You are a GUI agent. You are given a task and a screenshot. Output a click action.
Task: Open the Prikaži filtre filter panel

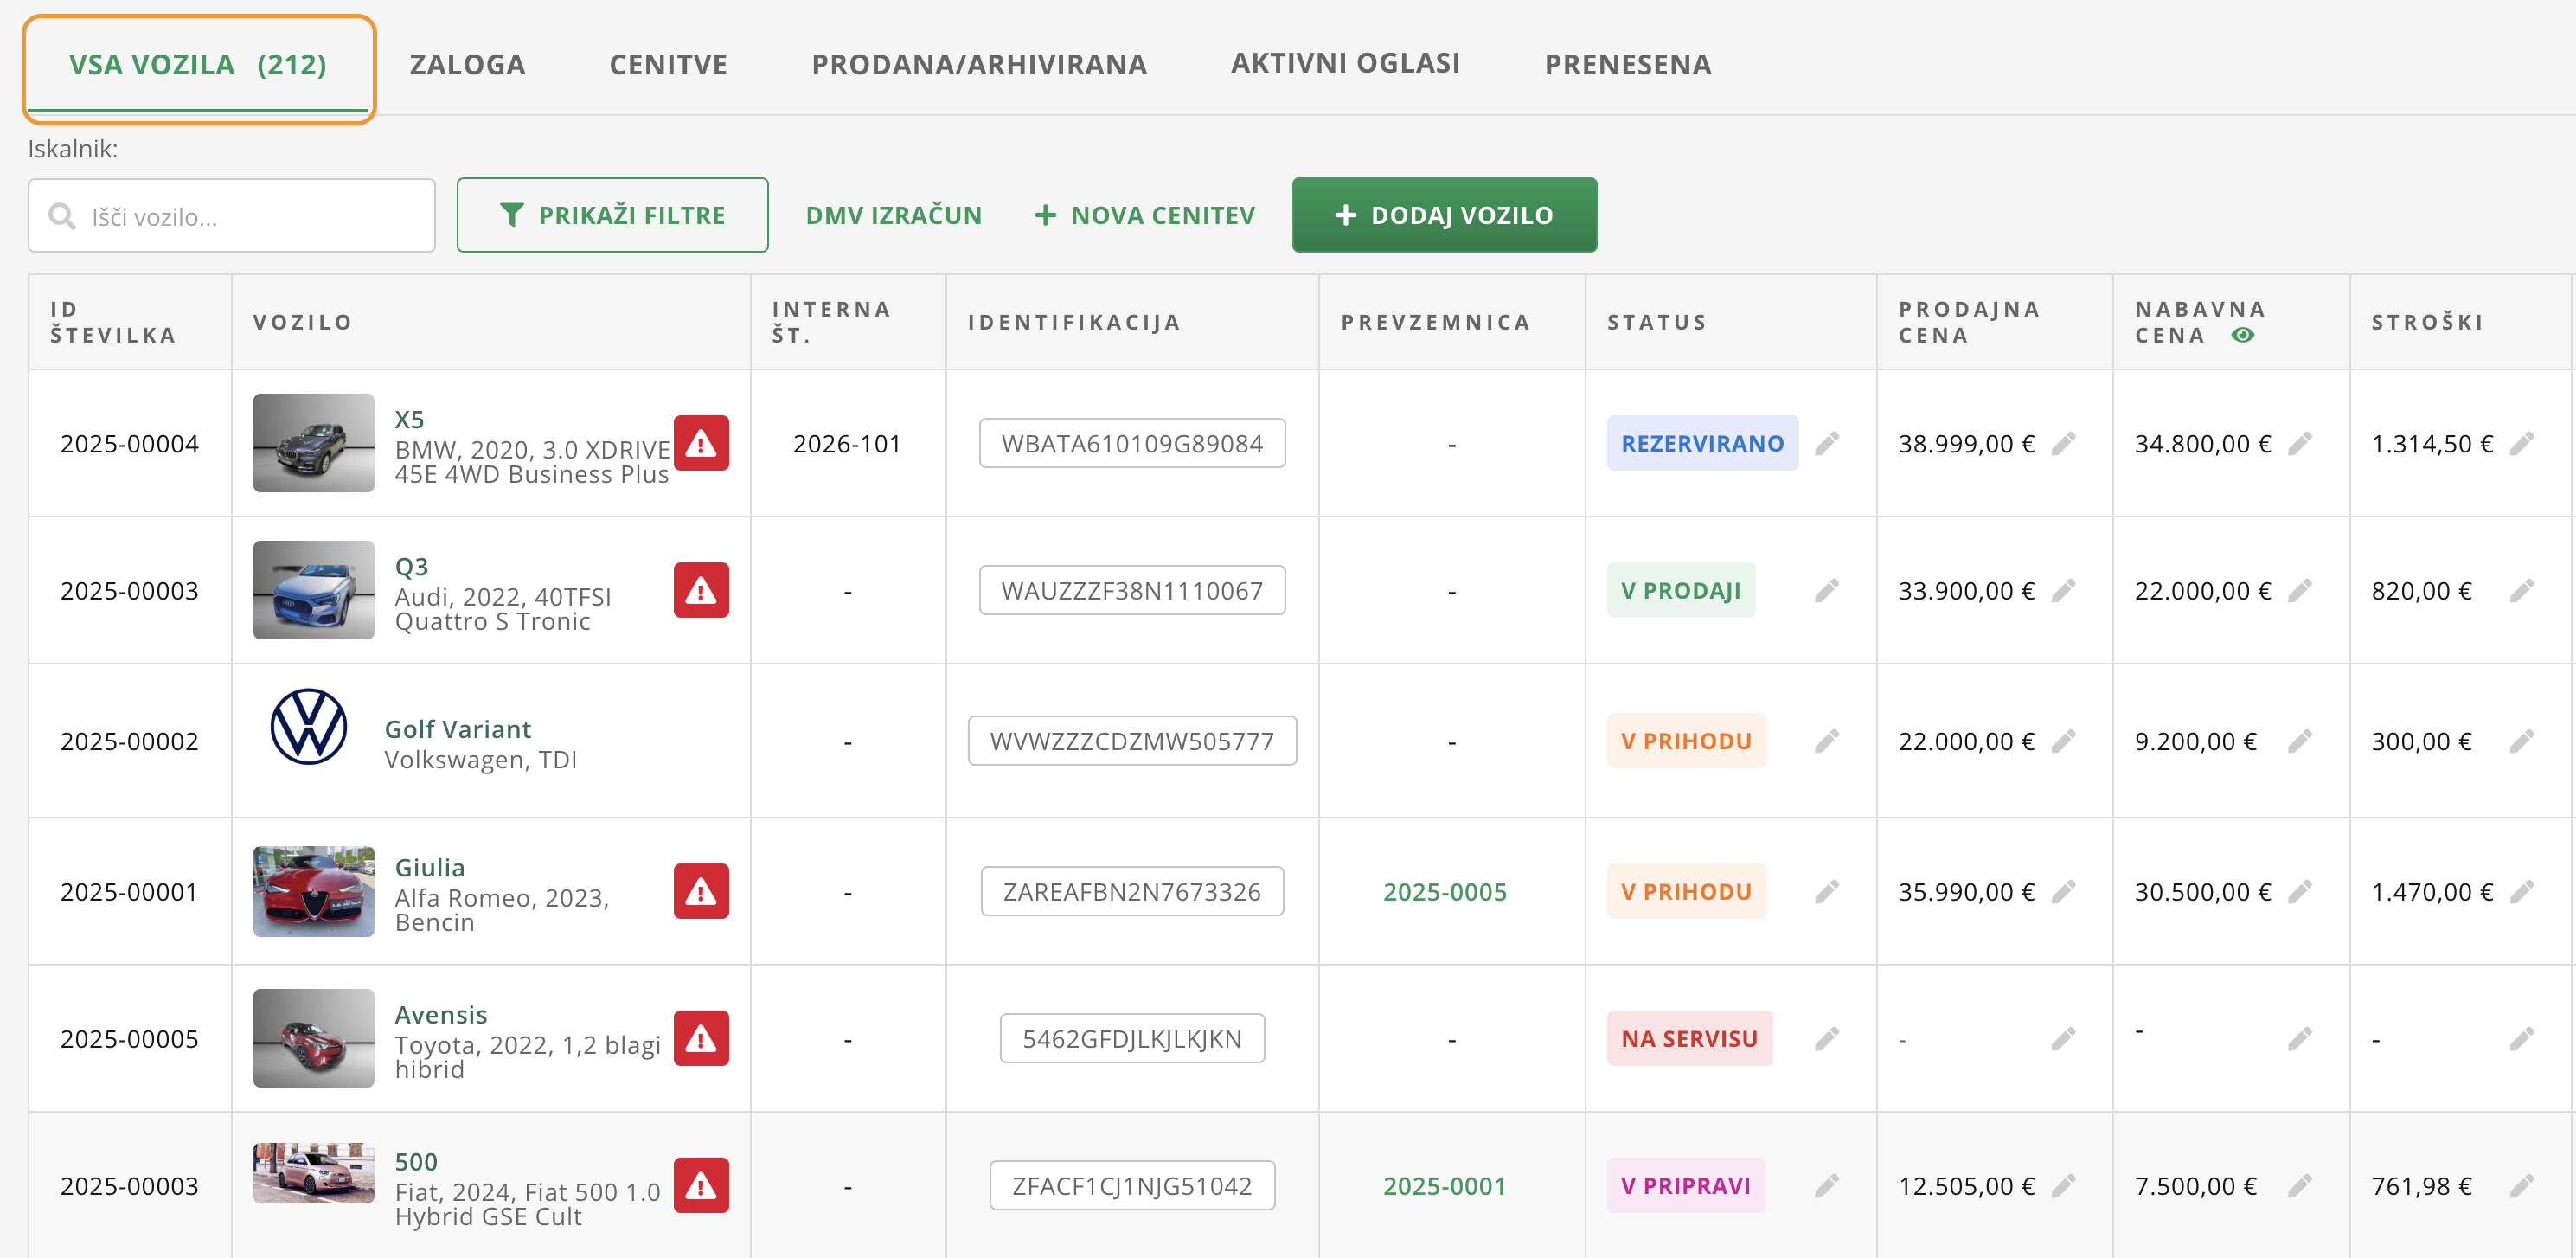tap(612, 215)
